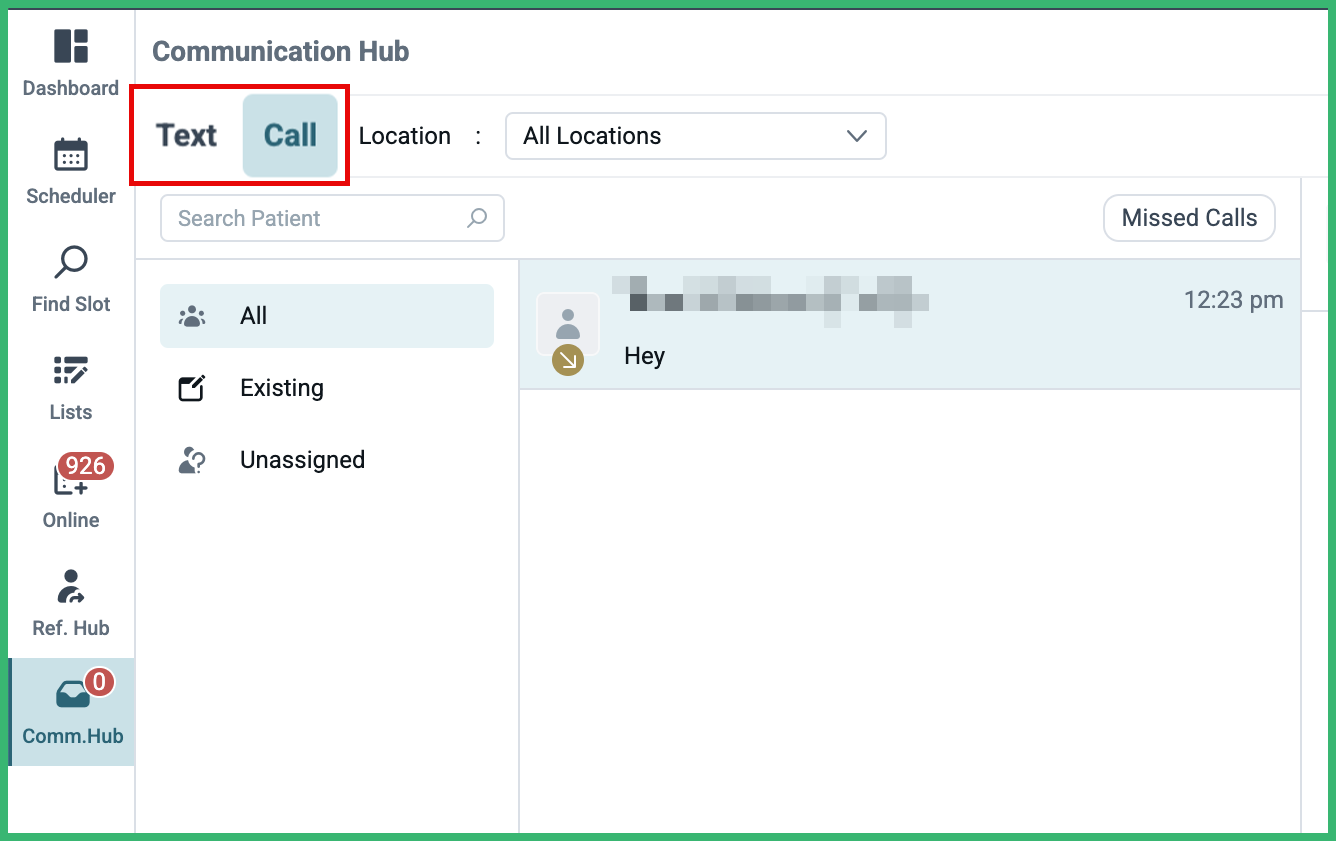Open the Scheduler from the sidebar

click(70, 170)
